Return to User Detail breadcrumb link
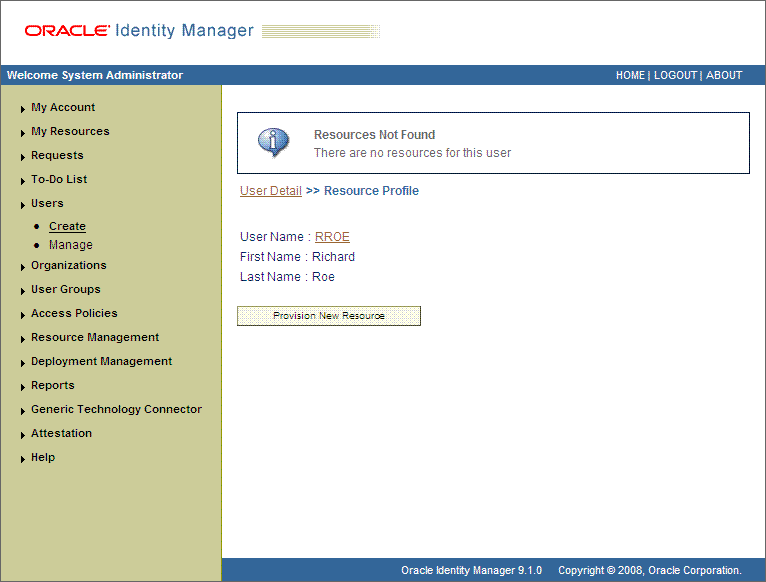This screenshot has height=582, width=766. pos(271,191)
